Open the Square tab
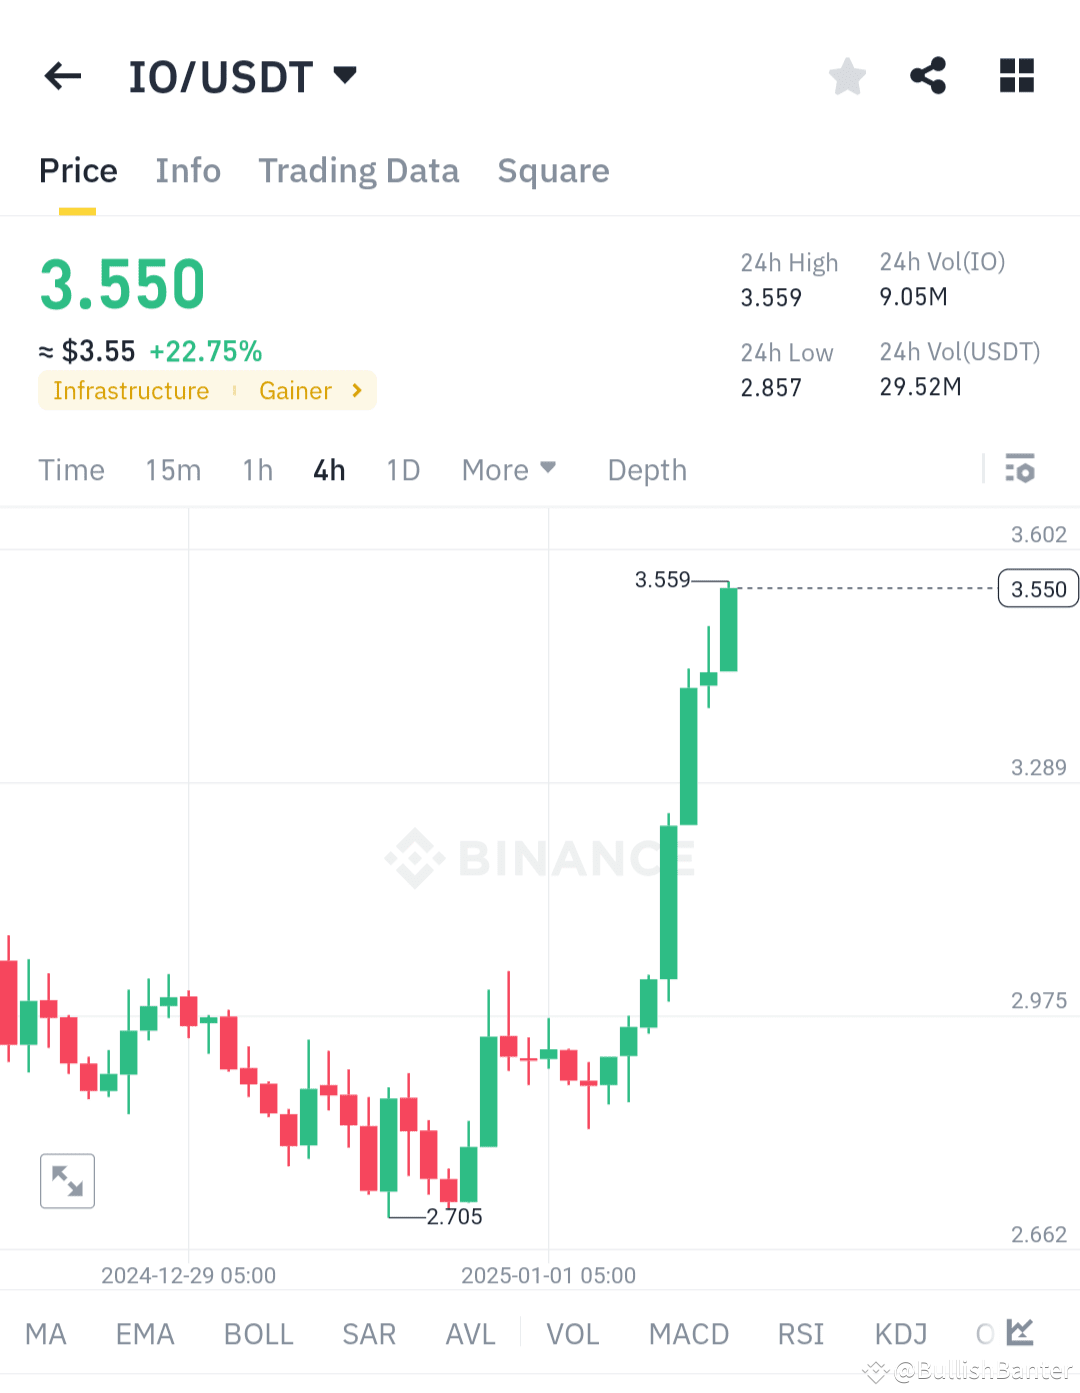Screen dimensions: 1080x1393 [553, 171]
